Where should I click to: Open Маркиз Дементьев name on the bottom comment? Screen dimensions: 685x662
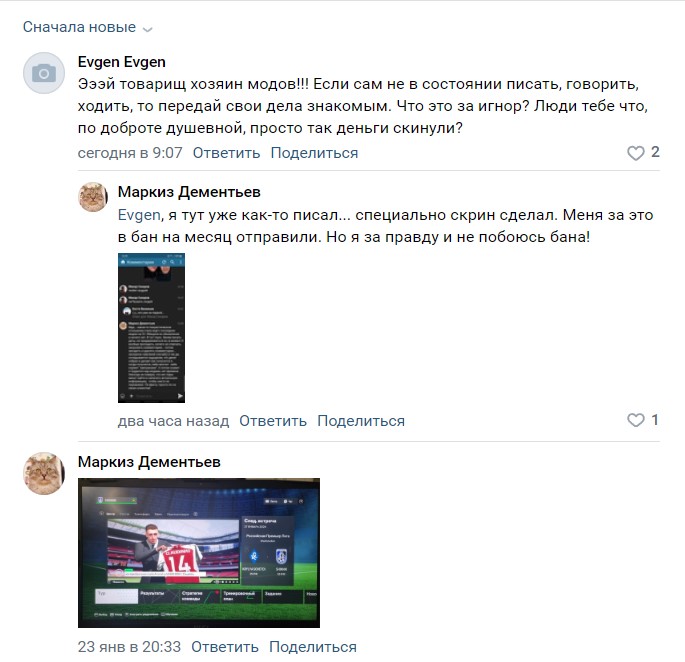pos(149,462)
